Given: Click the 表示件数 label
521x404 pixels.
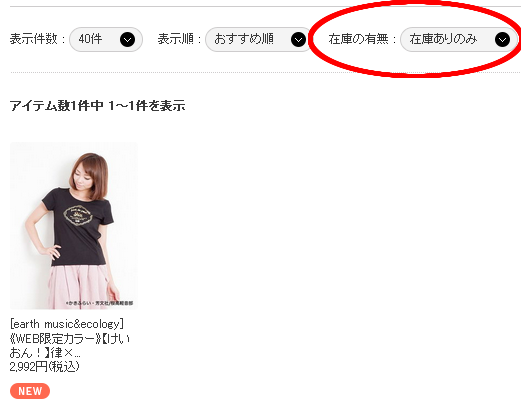Looking at the screenshot, I should point(34,39).
